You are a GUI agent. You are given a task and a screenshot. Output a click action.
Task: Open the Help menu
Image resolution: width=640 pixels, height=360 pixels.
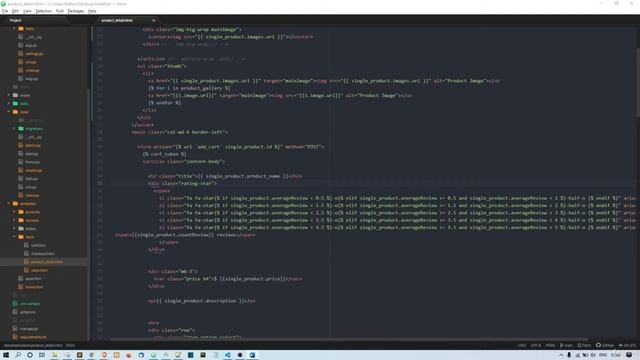(92, 11)
